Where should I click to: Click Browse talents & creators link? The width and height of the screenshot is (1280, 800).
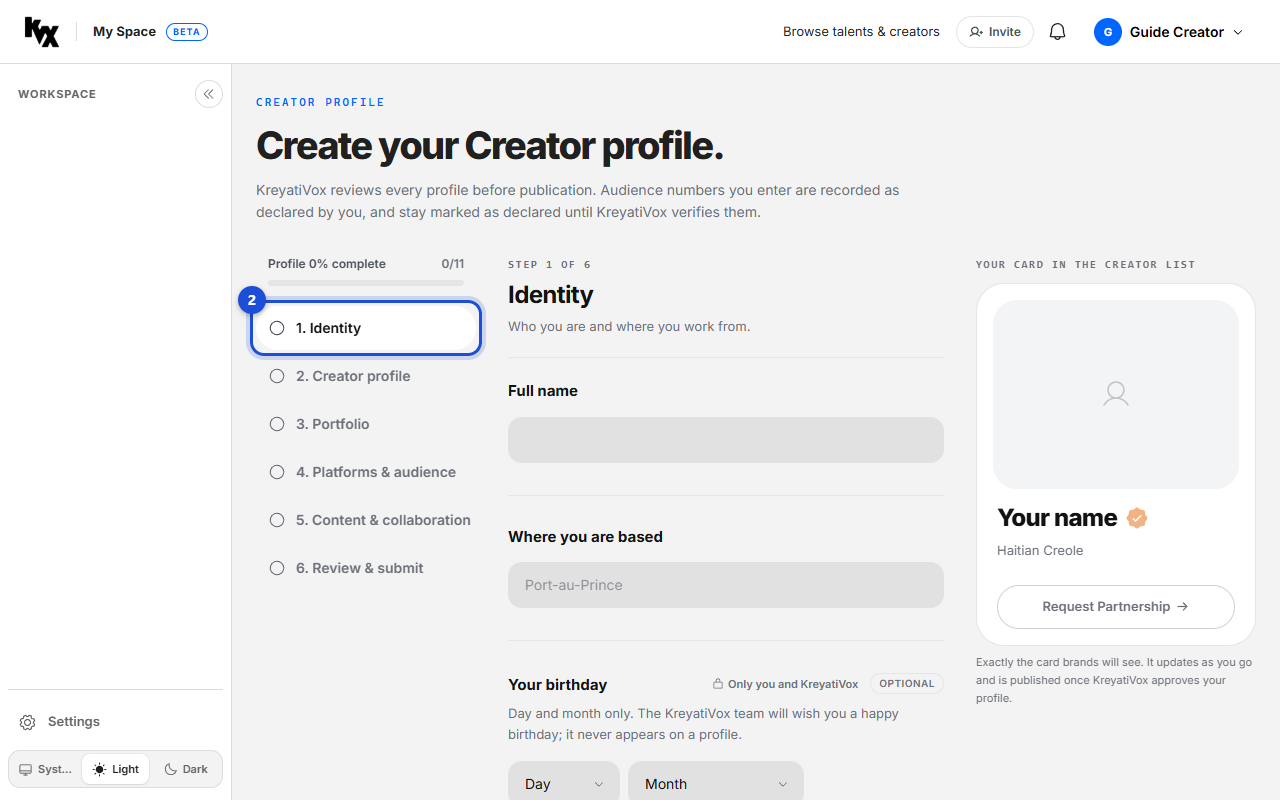[x=861, y=32]
